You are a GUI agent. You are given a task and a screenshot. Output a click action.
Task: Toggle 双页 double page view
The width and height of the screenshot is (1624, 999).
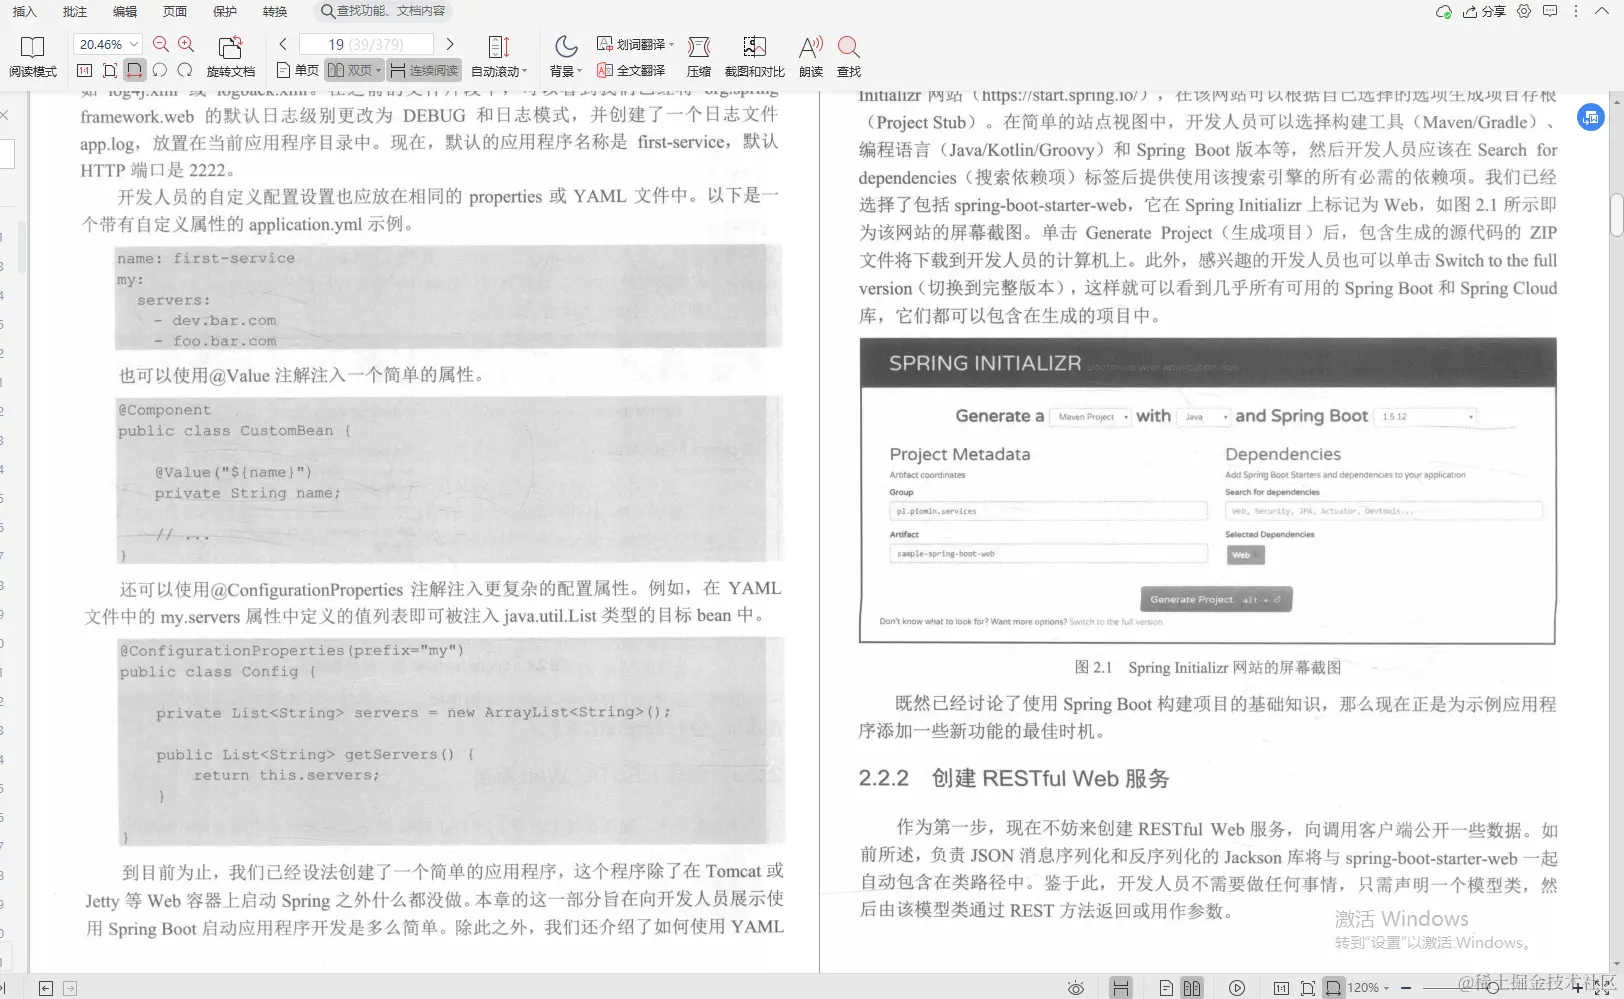350,70
